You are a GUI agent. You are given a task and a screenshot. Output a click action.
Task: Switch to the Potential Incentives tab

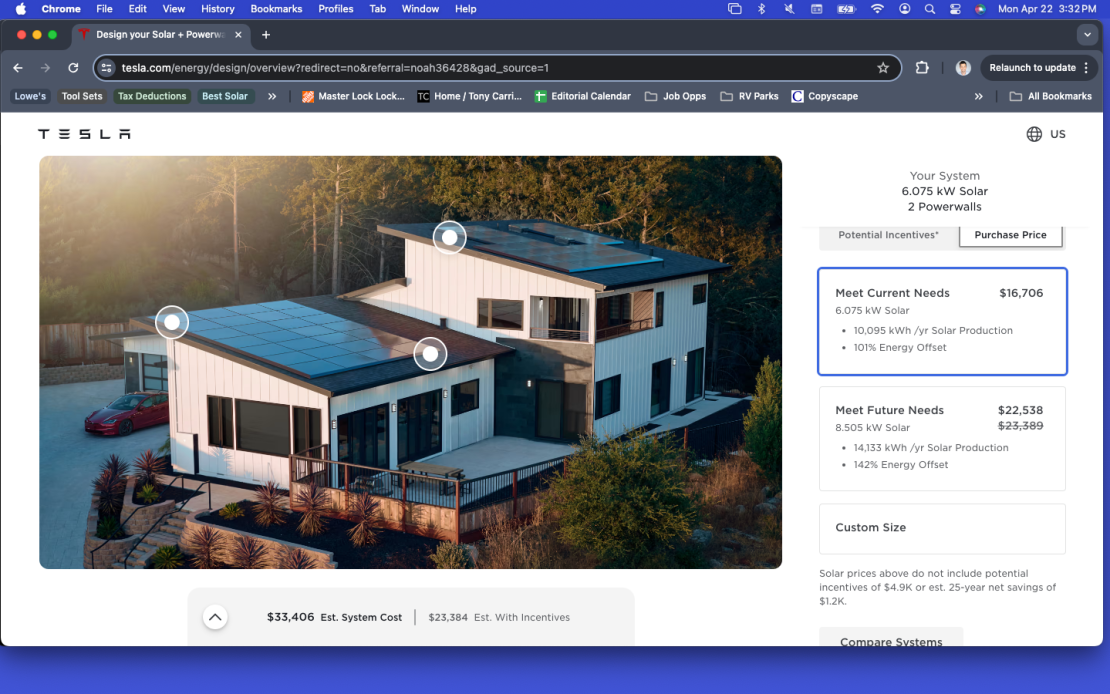click(x=888, y=235)
